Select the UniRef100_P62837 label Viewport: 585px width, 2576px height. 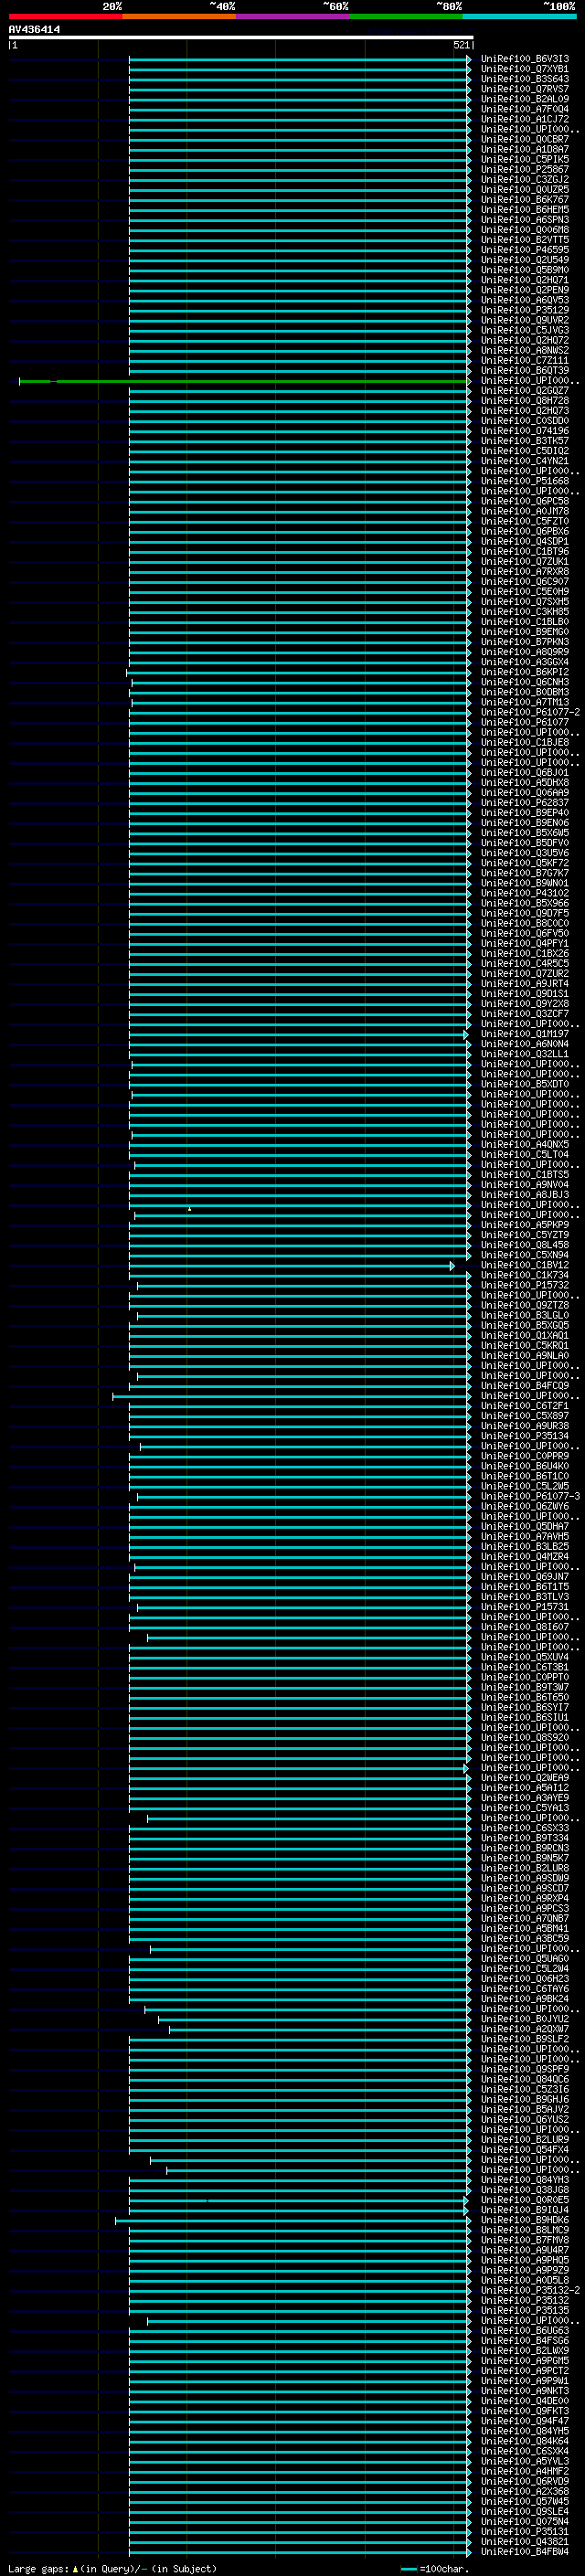pos(525,803)
